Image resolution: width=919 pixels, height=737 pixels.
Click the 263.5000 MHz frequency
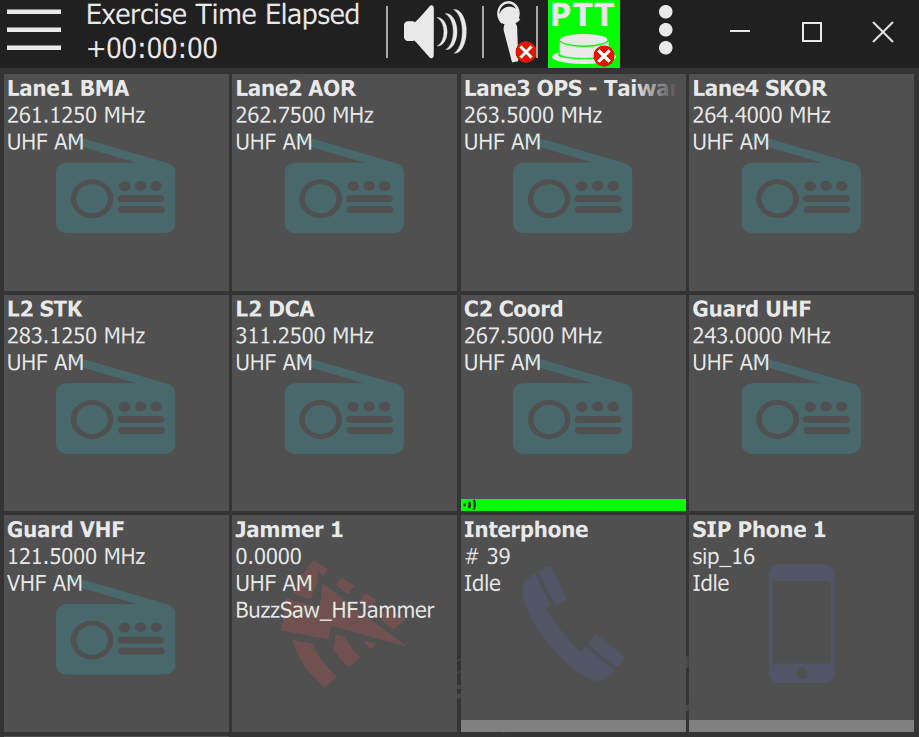tap(533, 116)
